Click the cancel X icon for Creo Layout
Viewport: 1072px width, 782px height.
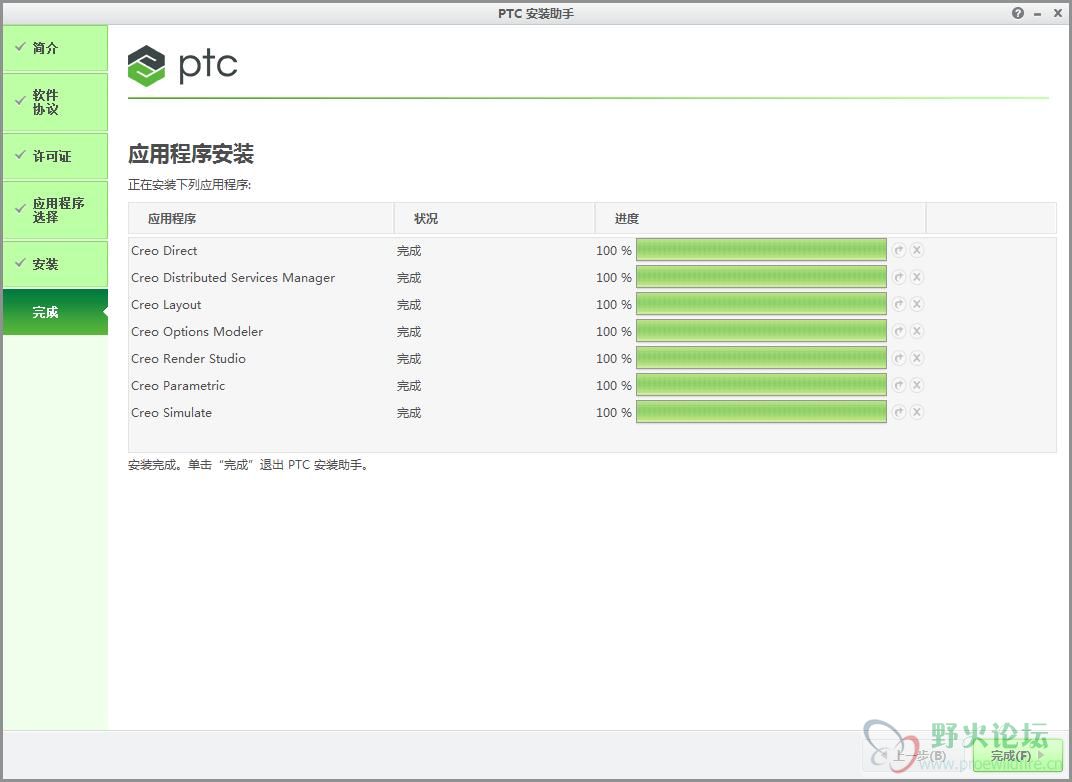[x=917, y=304]
